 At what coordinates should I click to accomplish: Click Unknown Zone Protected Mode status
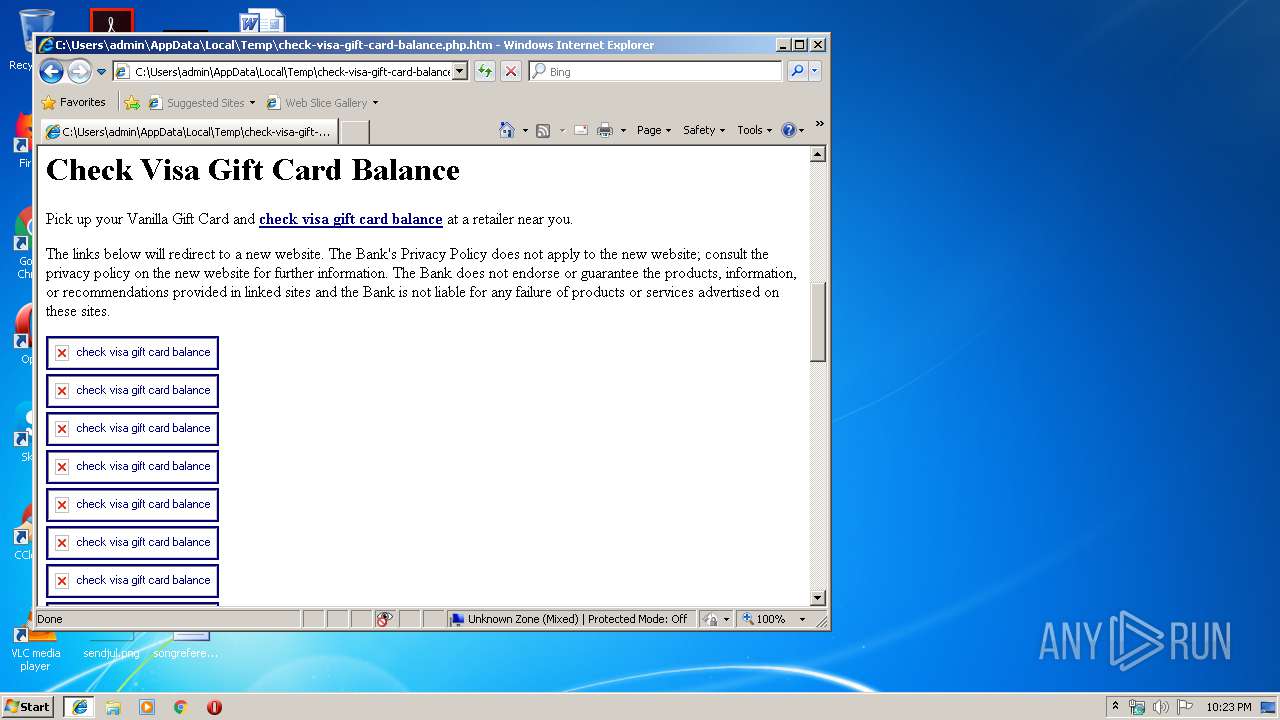pos(570,619)
